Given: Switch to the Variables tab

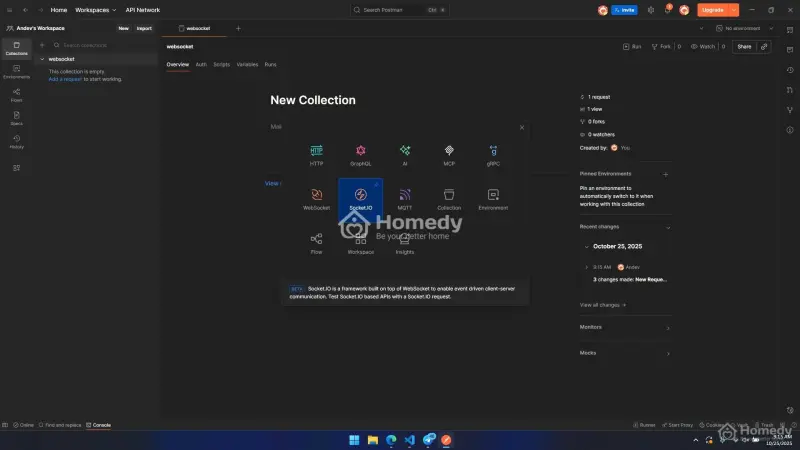Looking at the screenshot, I should 247,64.
